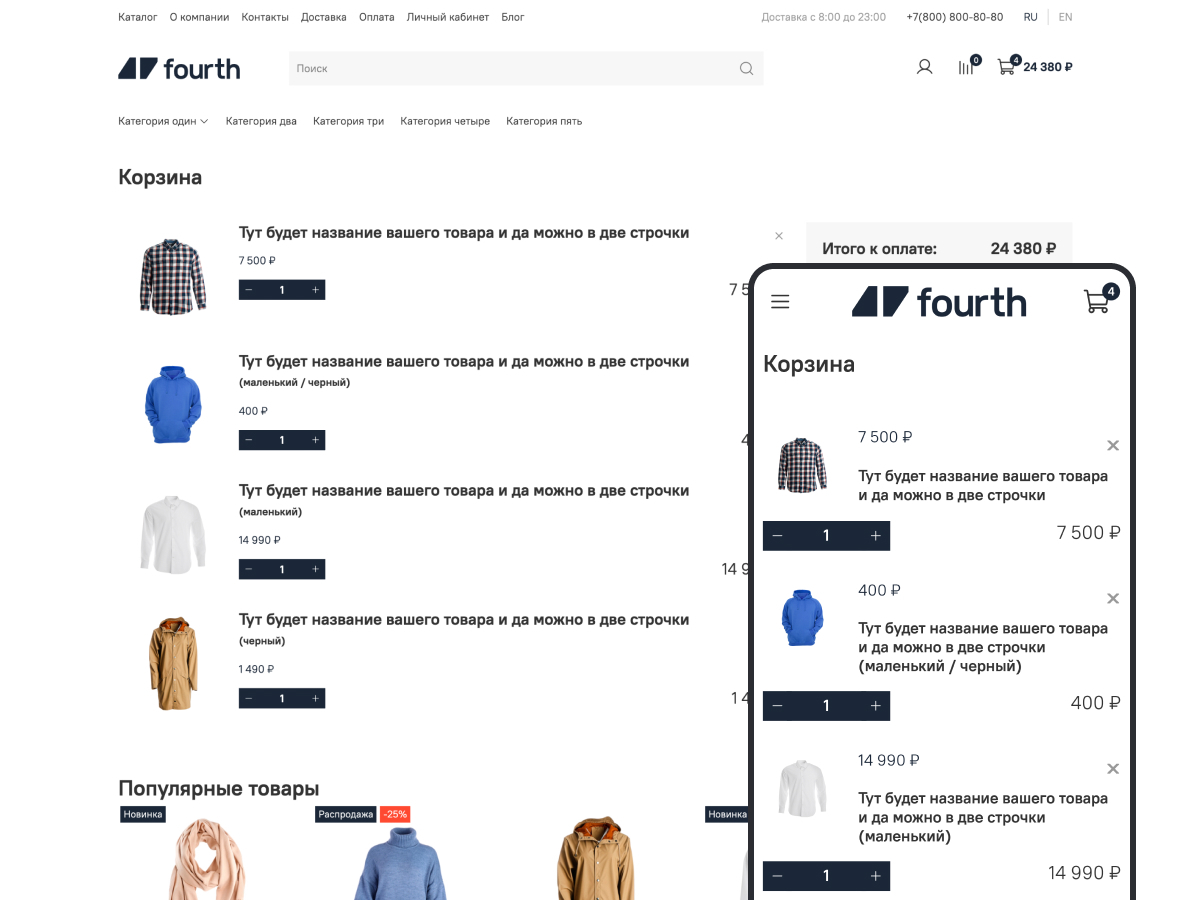This screenshot has height=900, width=1200.
Task: Click the Распродажа badge
Action: [x=346, y=814]
